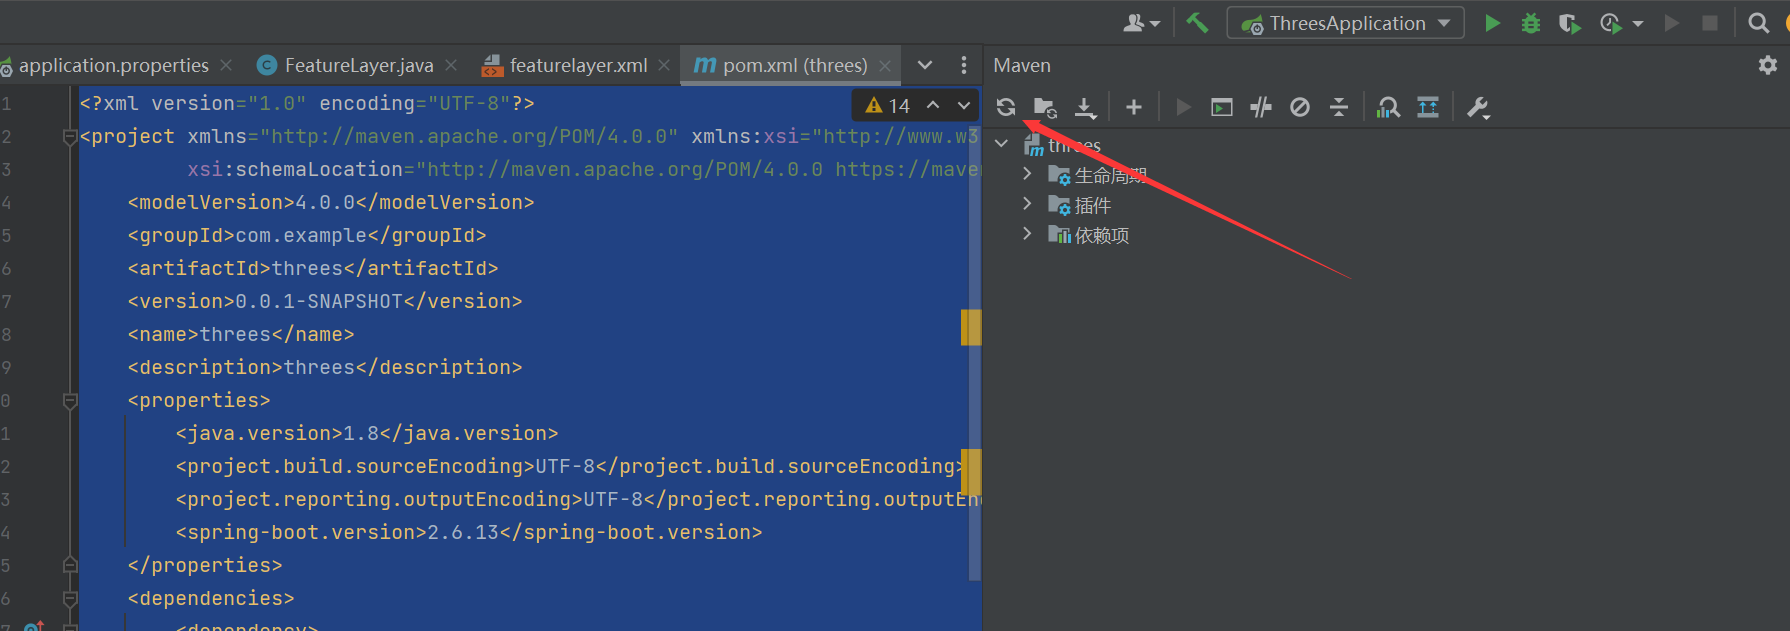Toggle Maven offline mode
Viewport: 1790px width, 631px height.
[x=1260, y=107]
